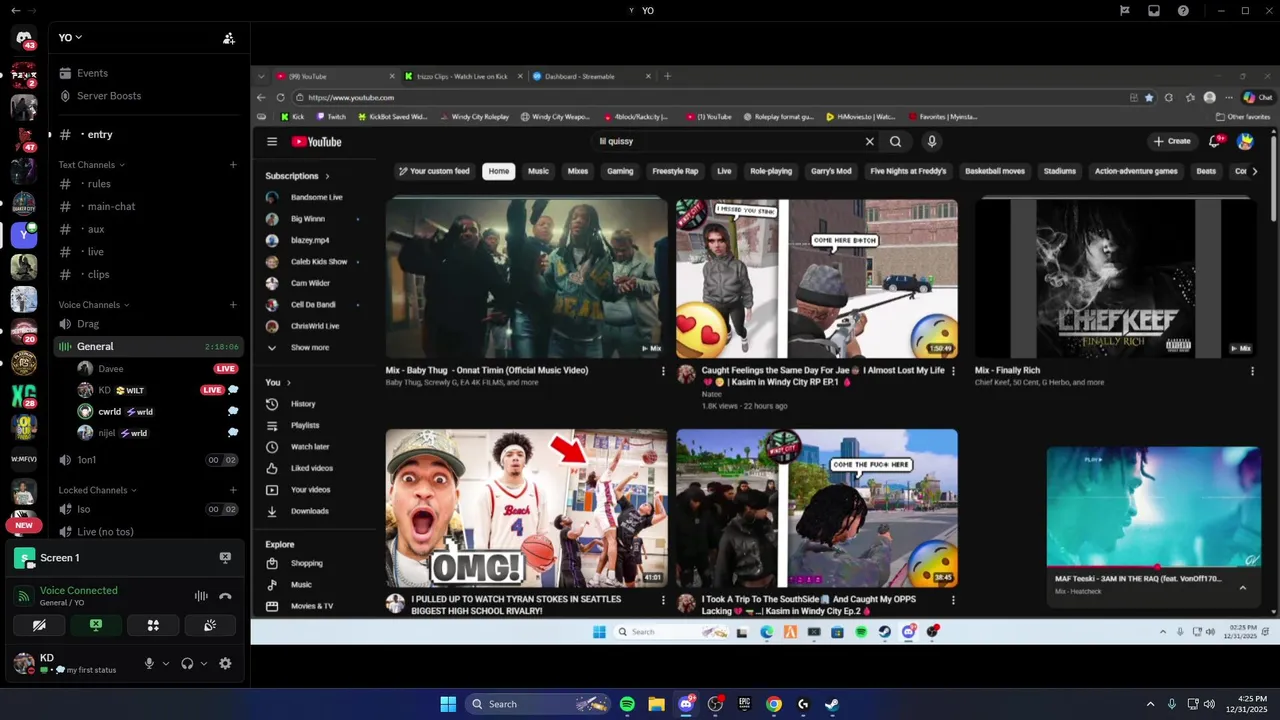The image size is (1280, 720).
Task: Show hidden system tray icons chevron
Action: [x=1150, y=704]
